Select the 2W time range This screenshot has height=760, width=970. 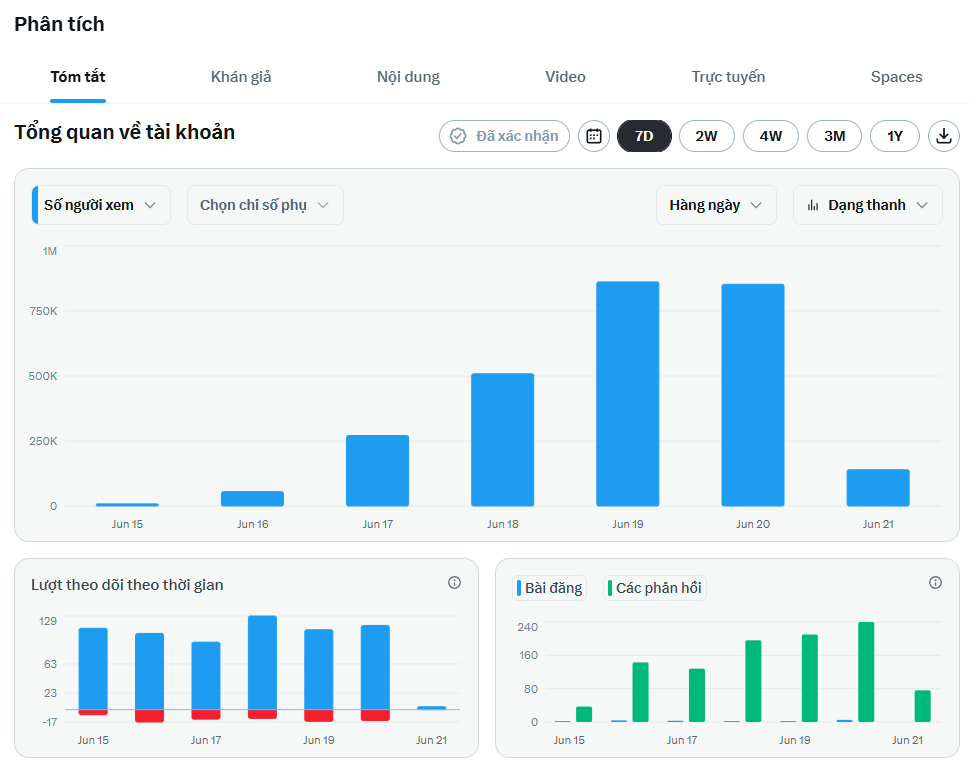point(706,136)
